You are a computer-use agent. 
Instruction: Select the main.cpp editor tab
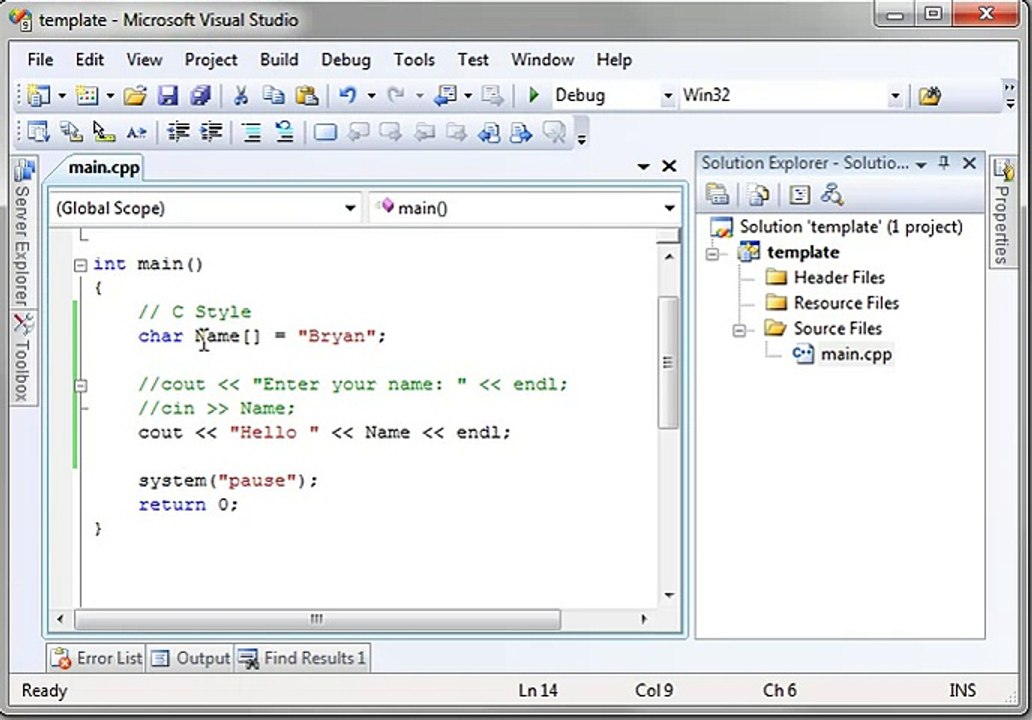tap(103, 168)
